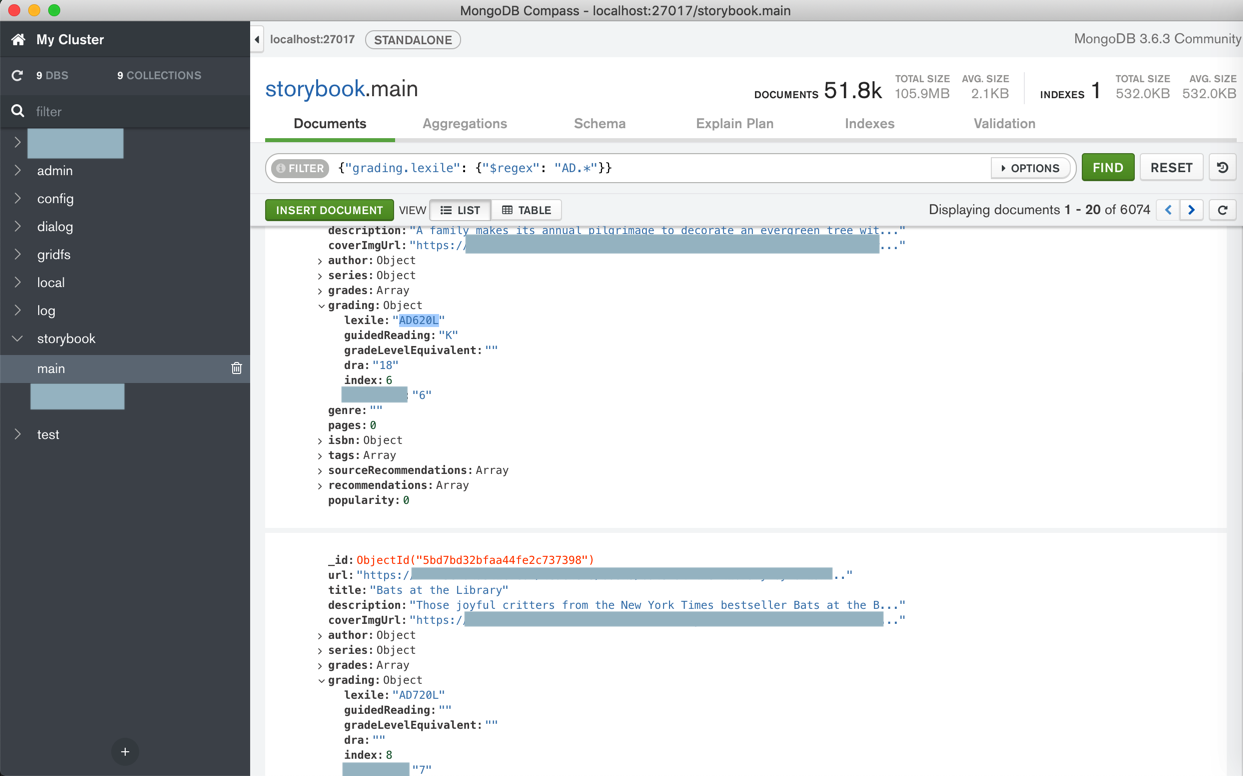Expand the tags array in first document
The image size is (1243, 776).
point(321,456)
